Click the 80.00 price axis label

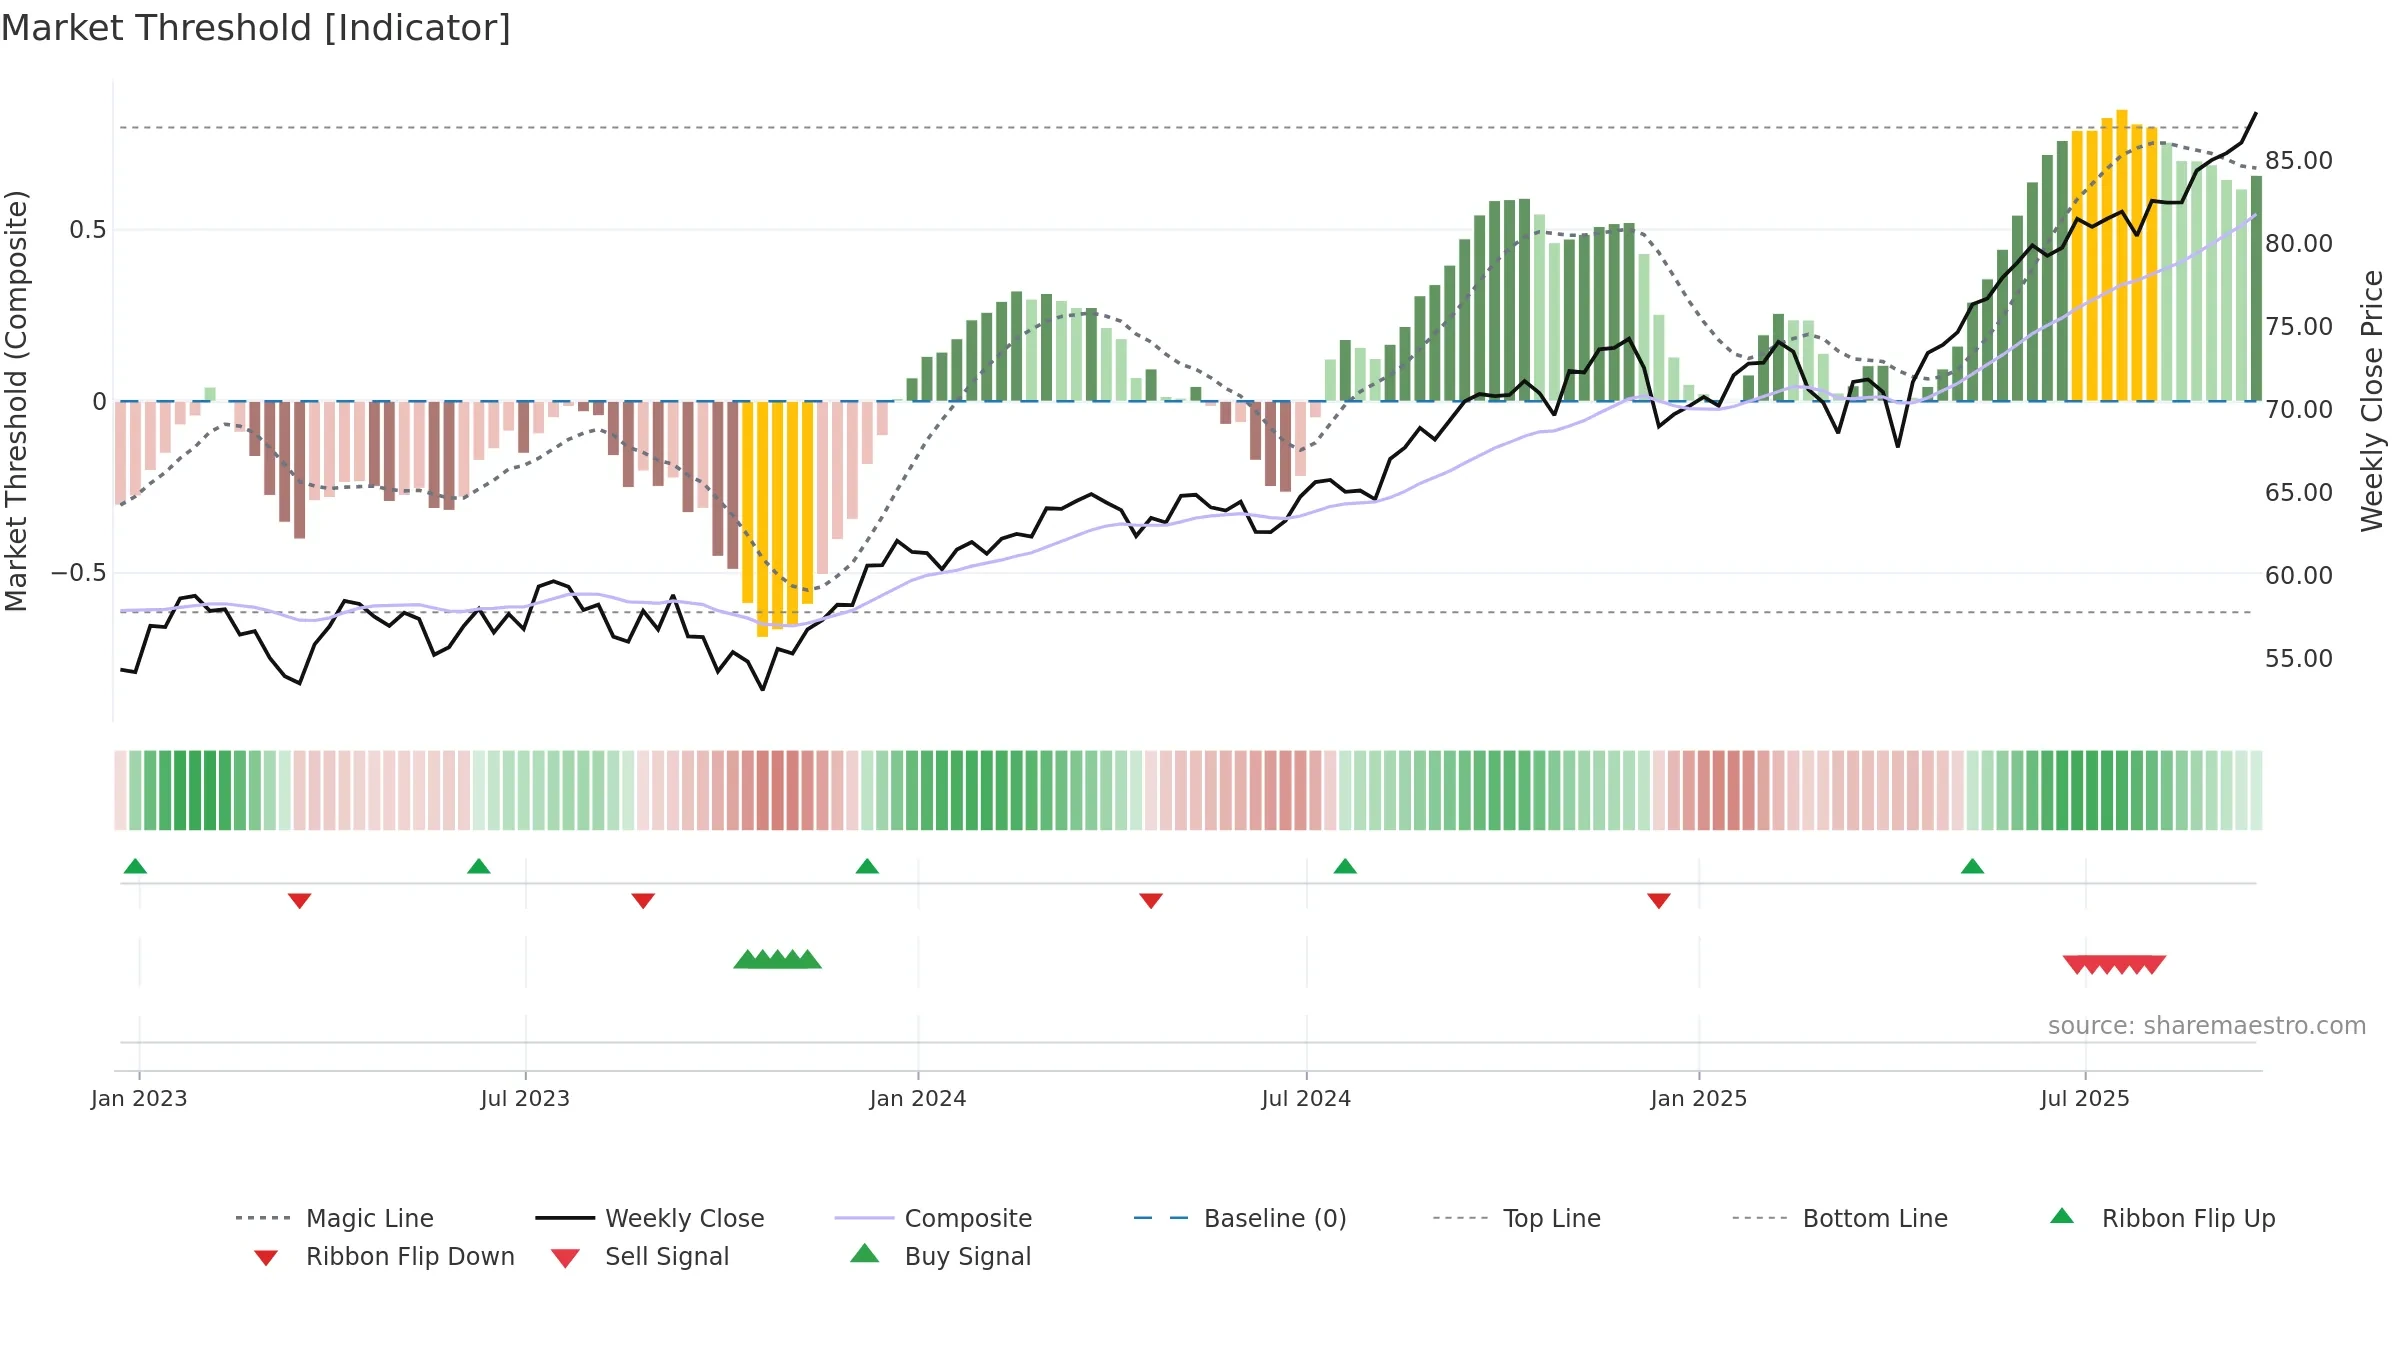(x=2299, y=243)
